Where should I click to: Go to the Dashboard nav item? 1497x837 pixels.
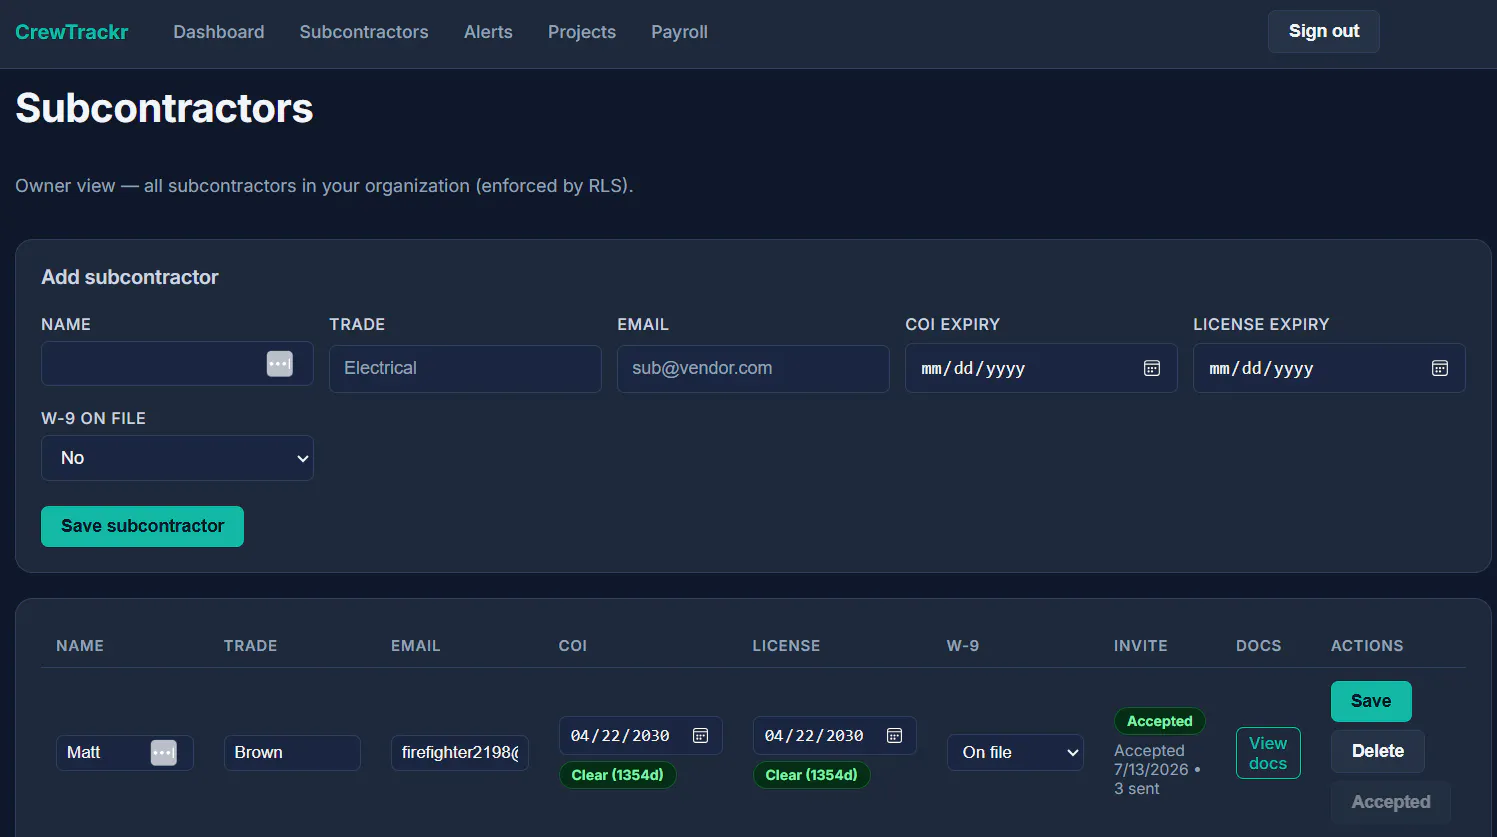point(219,32)
